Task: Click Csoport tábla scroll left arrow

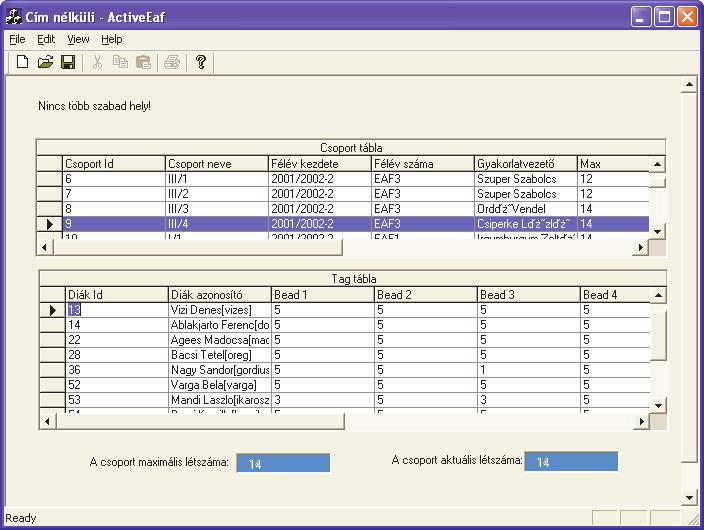Action: tap(44, 247)
